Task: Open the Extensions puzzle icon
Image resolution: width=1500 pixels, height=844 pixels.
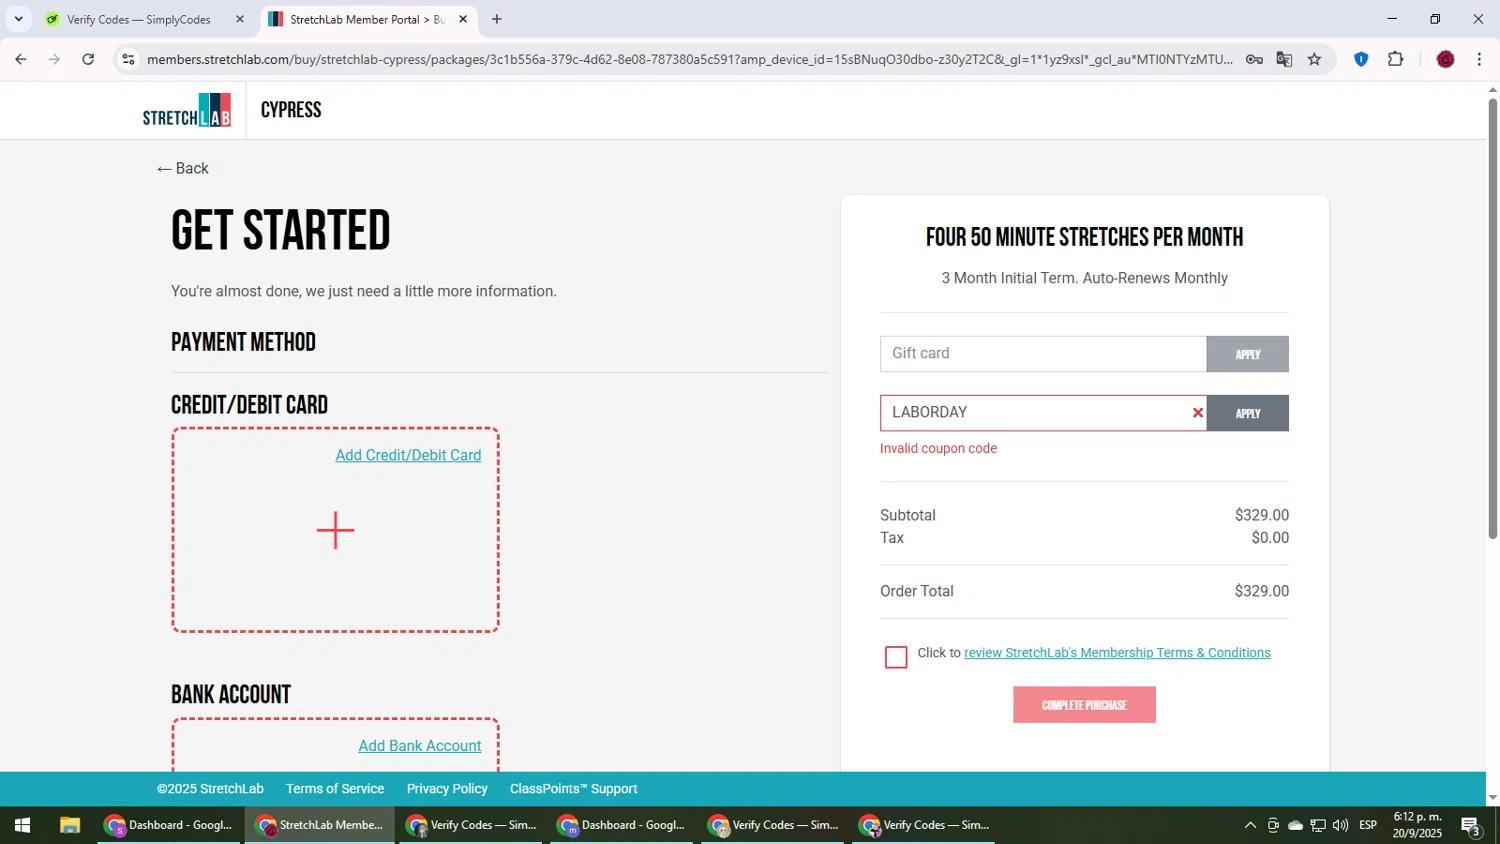Action: click(x=1396, y=59)
